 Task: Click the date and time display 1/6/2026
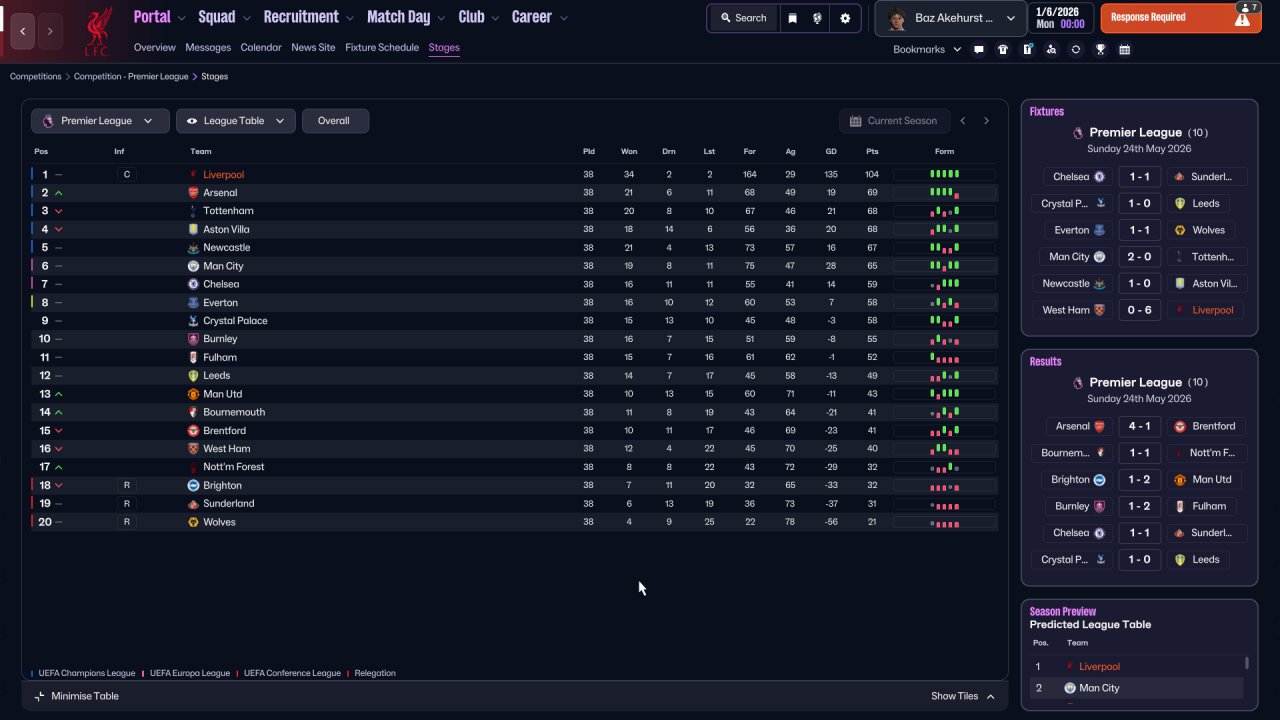tap(1060, 18)
